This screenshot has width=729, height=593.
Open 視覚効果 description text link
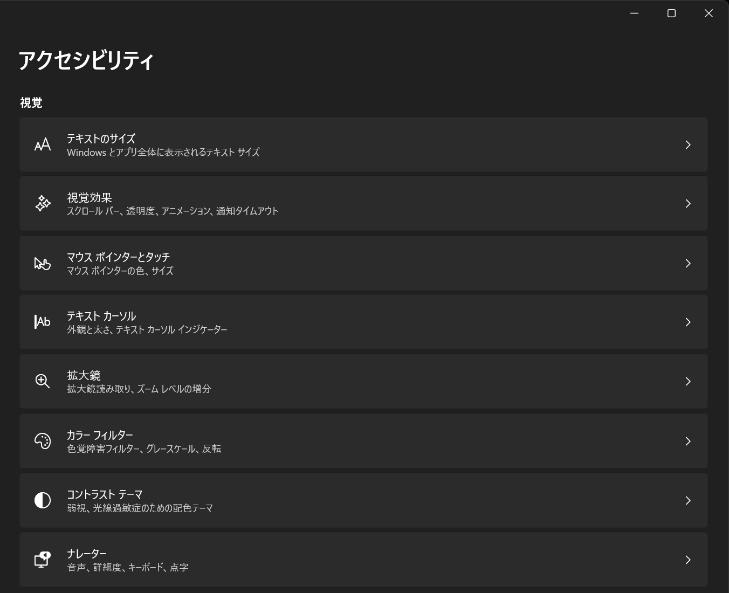pos(172,211)
